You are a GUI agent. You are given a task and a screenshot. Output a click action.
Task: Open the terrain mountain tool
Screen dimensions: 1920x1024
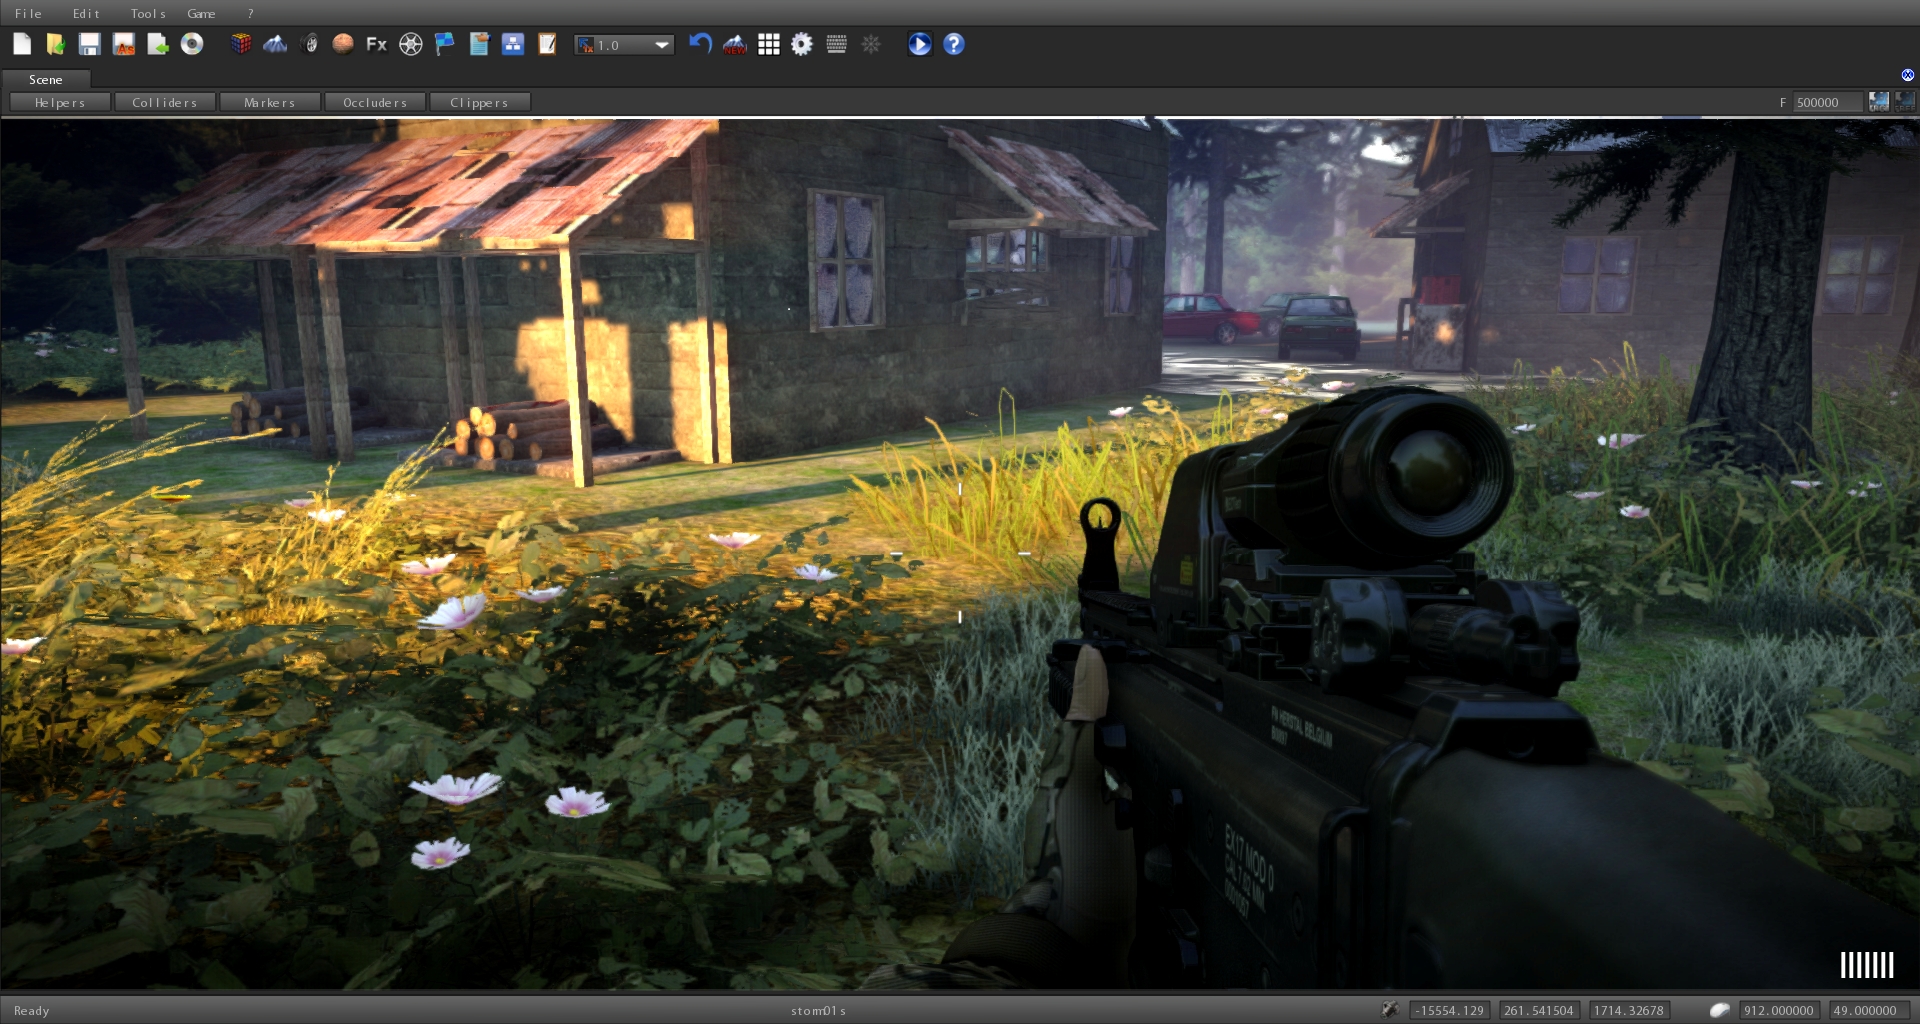[275, 44]
